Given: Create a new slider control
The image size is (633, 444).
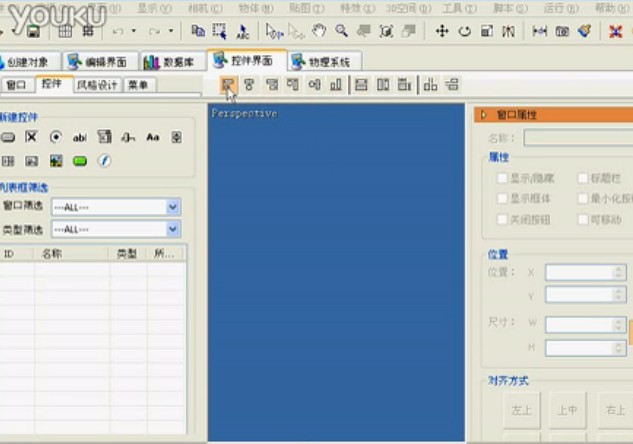Looking at the screenshot, I should 128,138.
